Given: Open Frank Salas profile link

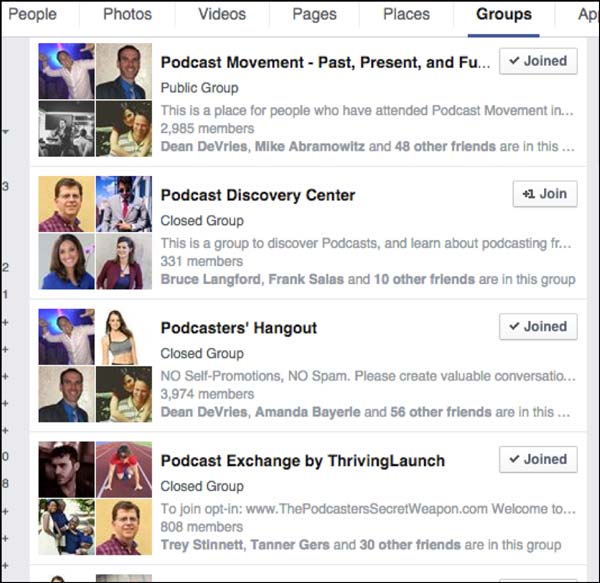Looking at the screenshot, I should click(x=306, y=279).
